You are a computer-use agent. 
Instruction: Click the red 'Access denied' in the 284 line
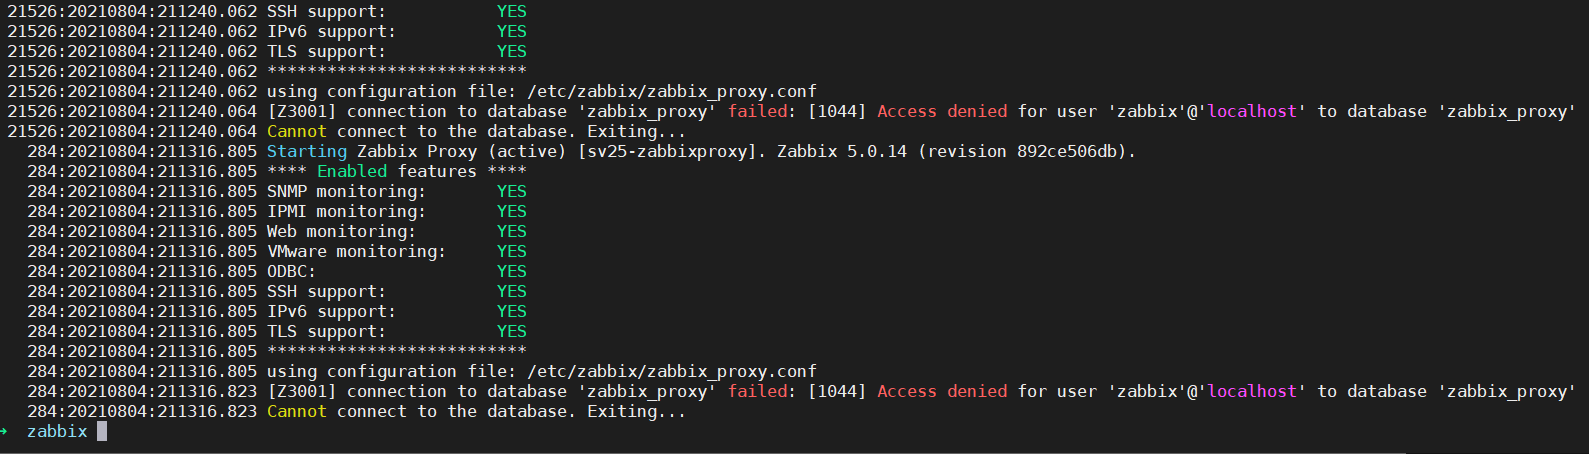[x=942, y=391]
